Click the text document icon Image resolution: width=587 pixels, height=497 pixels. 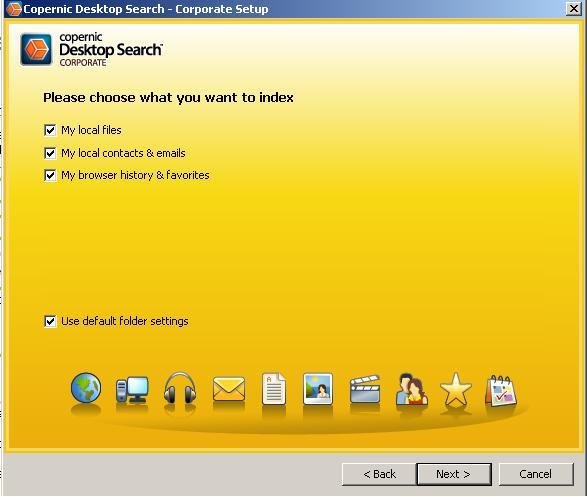[x=274, y=389]
